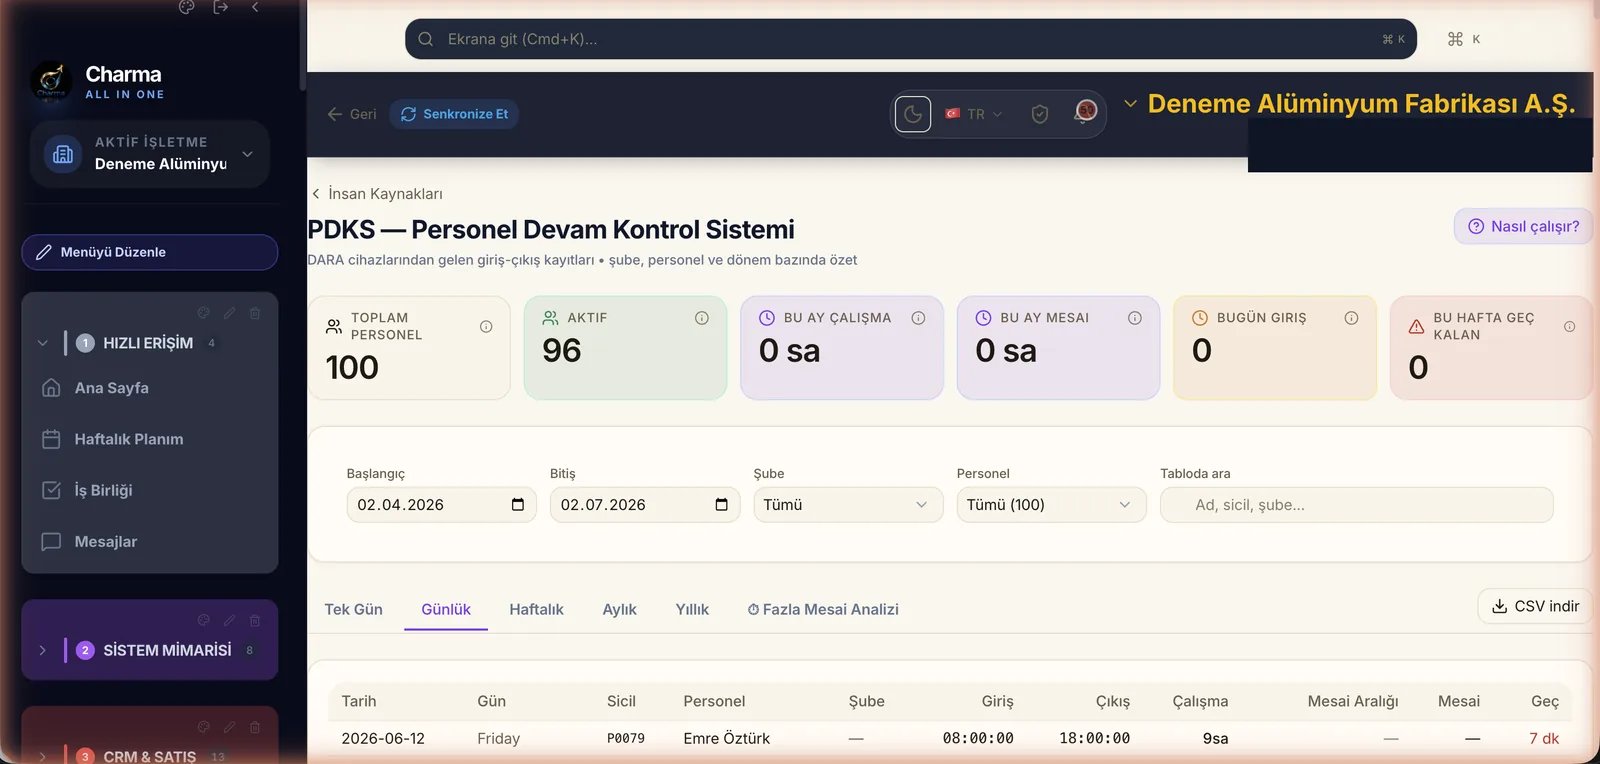This screenshot has height=764, width=1600.
Task: Switch to the Tek Gün tab
Action: tap(353, 609)
